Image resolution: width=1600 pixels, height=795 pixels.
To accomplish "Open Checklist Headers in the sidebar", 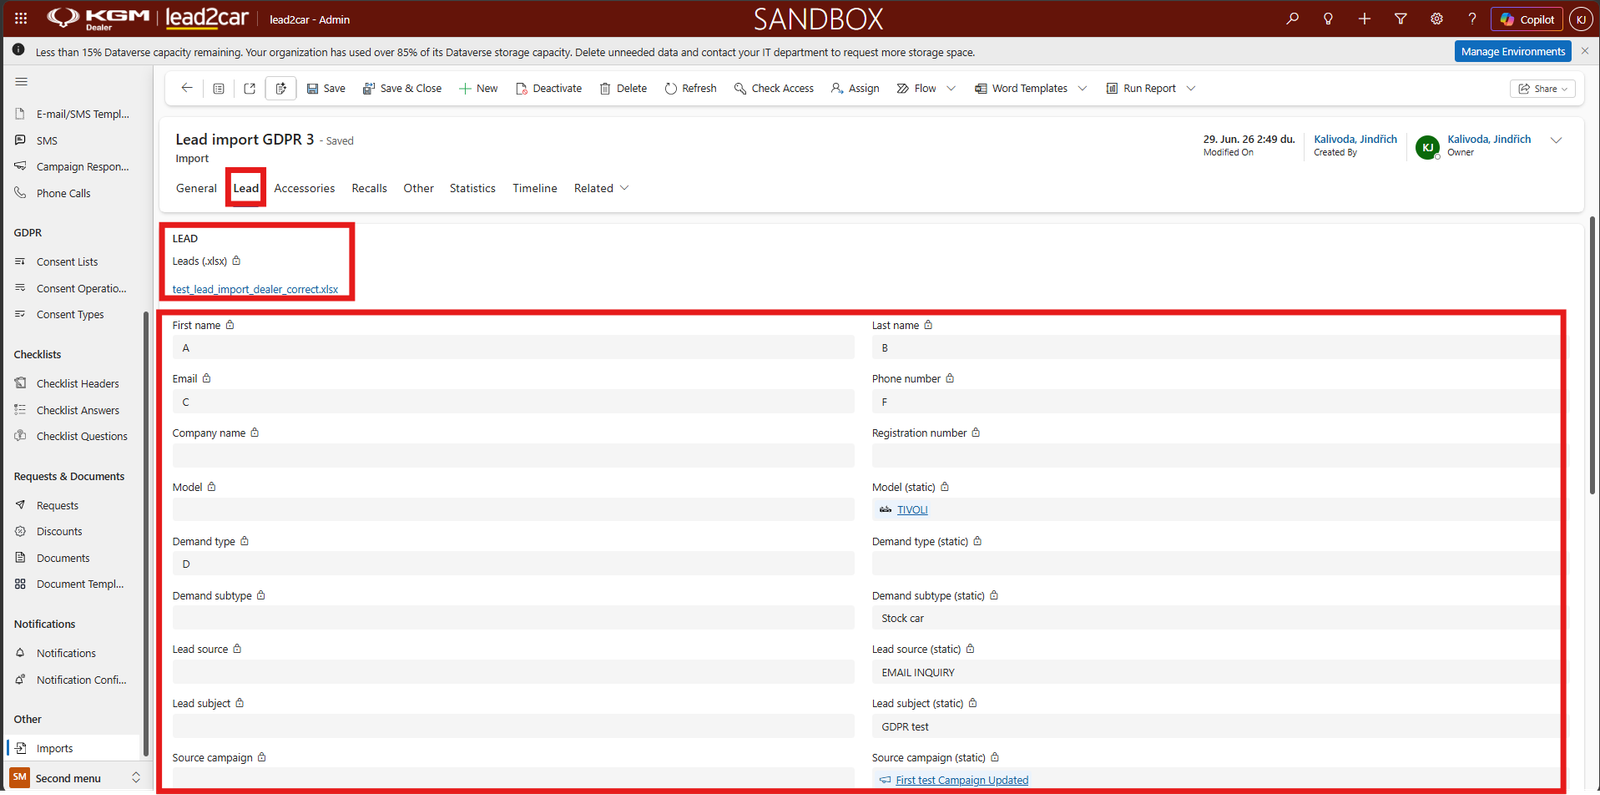I will tap(78, 384).
